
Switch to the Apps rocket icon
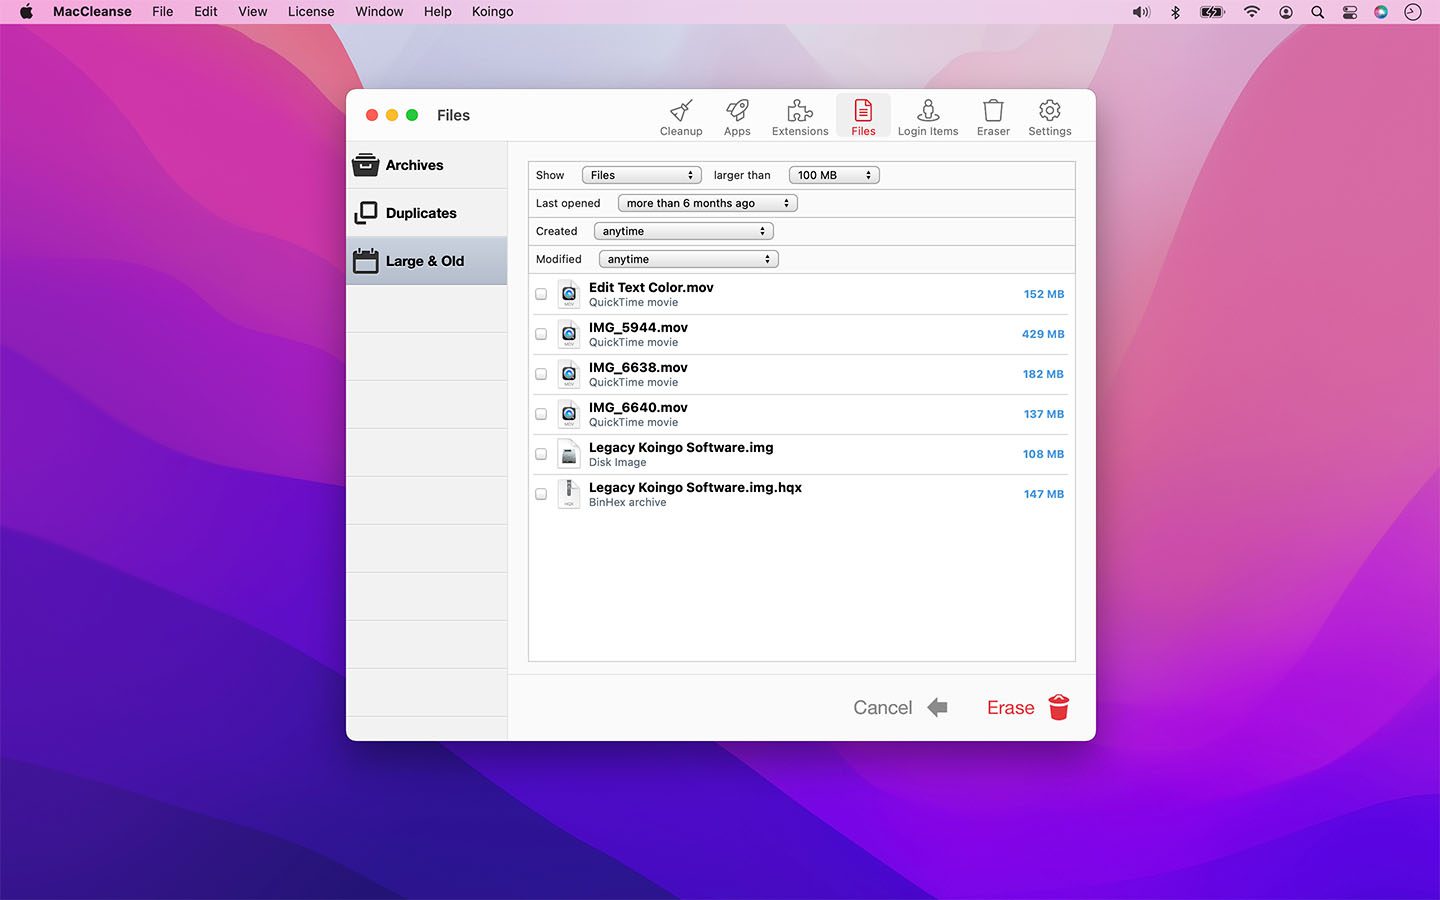[737, 117]
